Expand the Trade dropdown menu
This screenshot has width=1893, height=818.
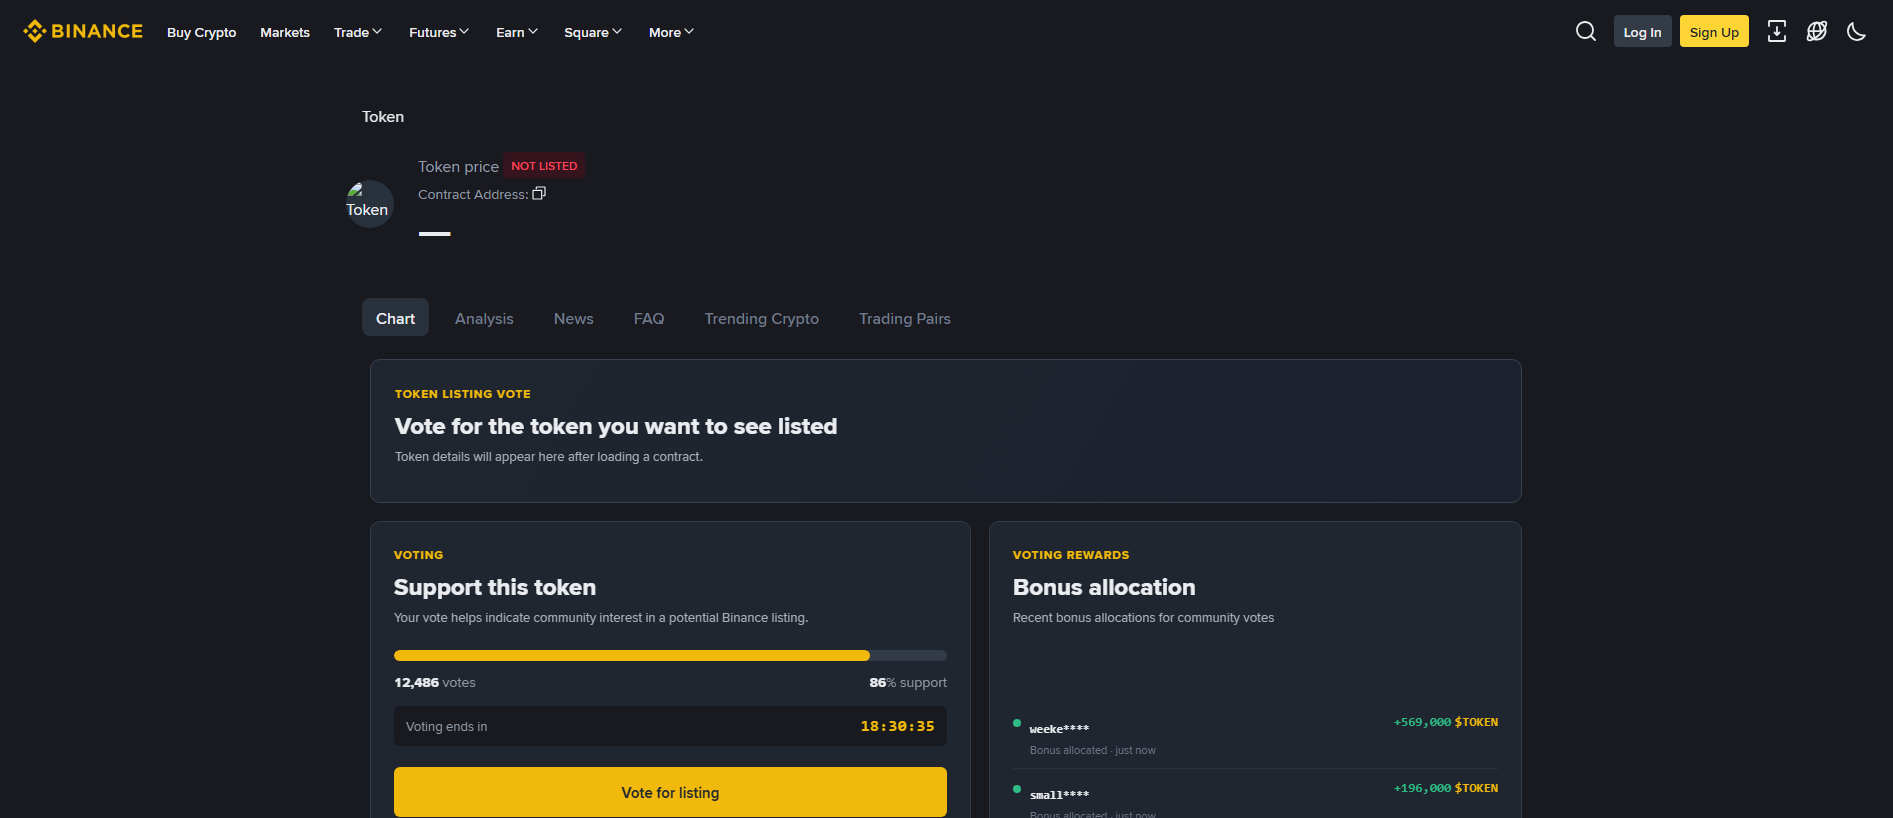[x=358, y=32]
